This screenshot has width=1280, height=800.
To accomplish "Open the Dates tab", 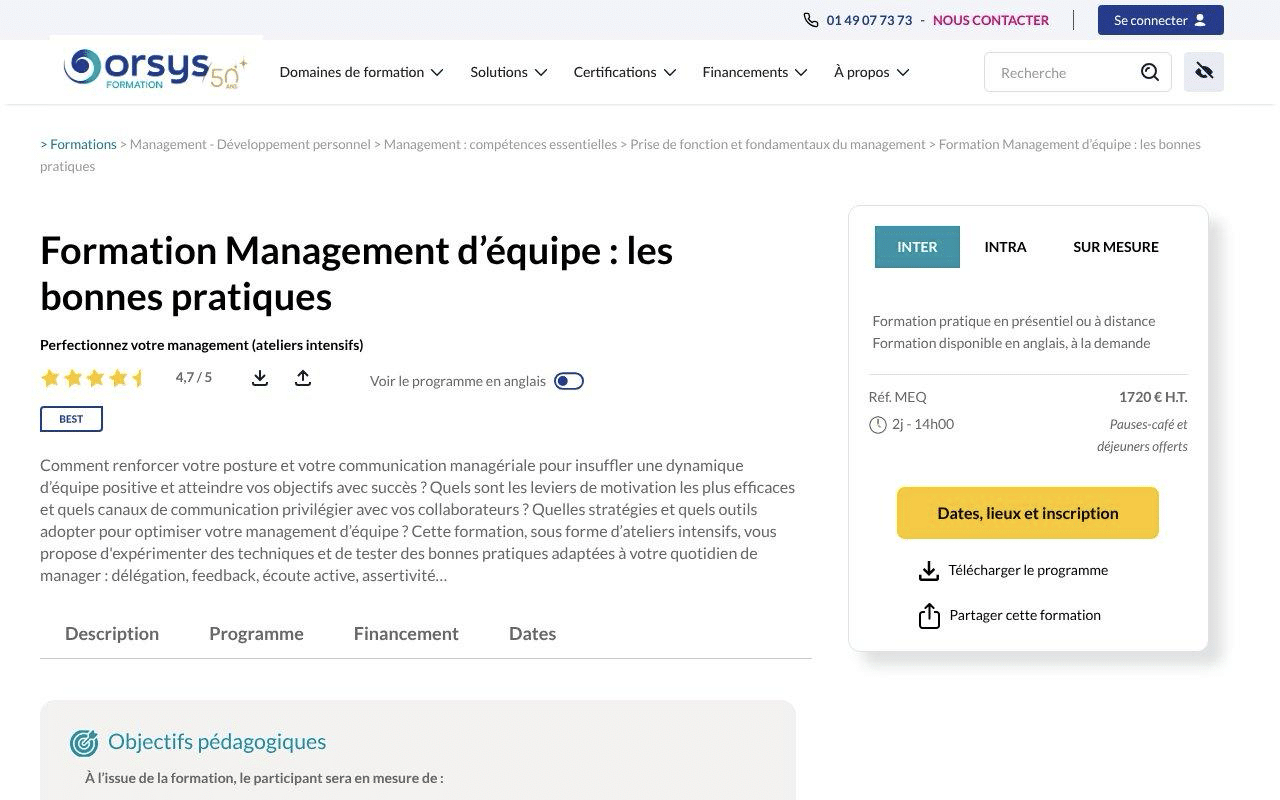I will (x=532, y=633).
